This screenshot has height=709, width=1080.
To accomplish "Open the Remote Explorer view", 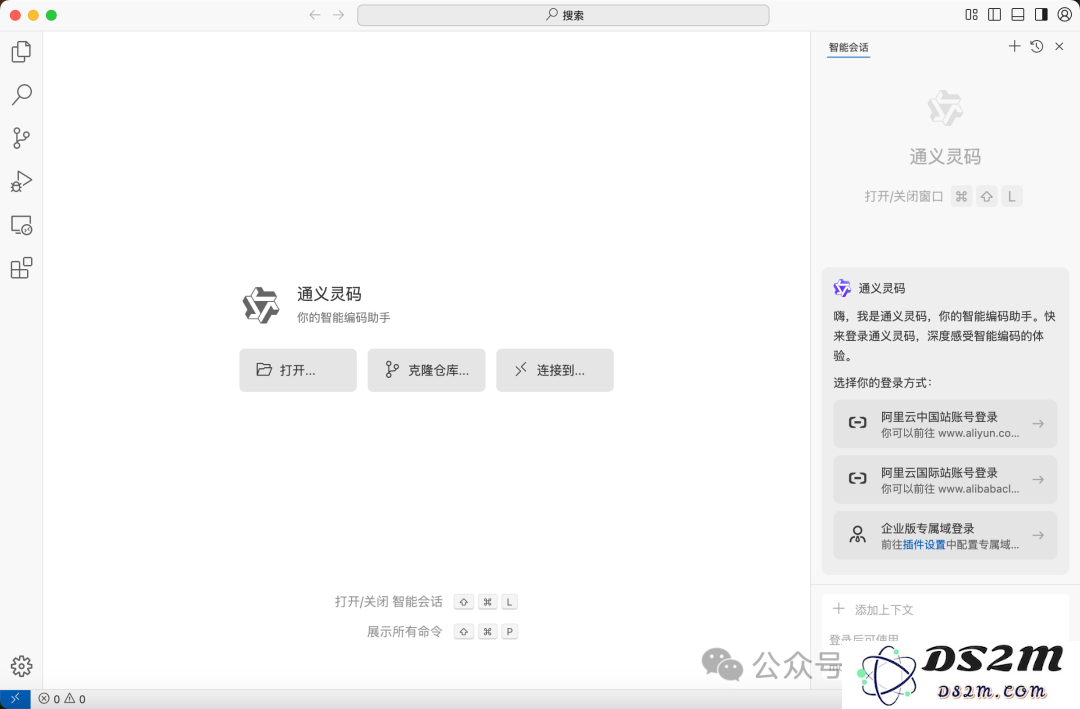I will coord(21,225).
